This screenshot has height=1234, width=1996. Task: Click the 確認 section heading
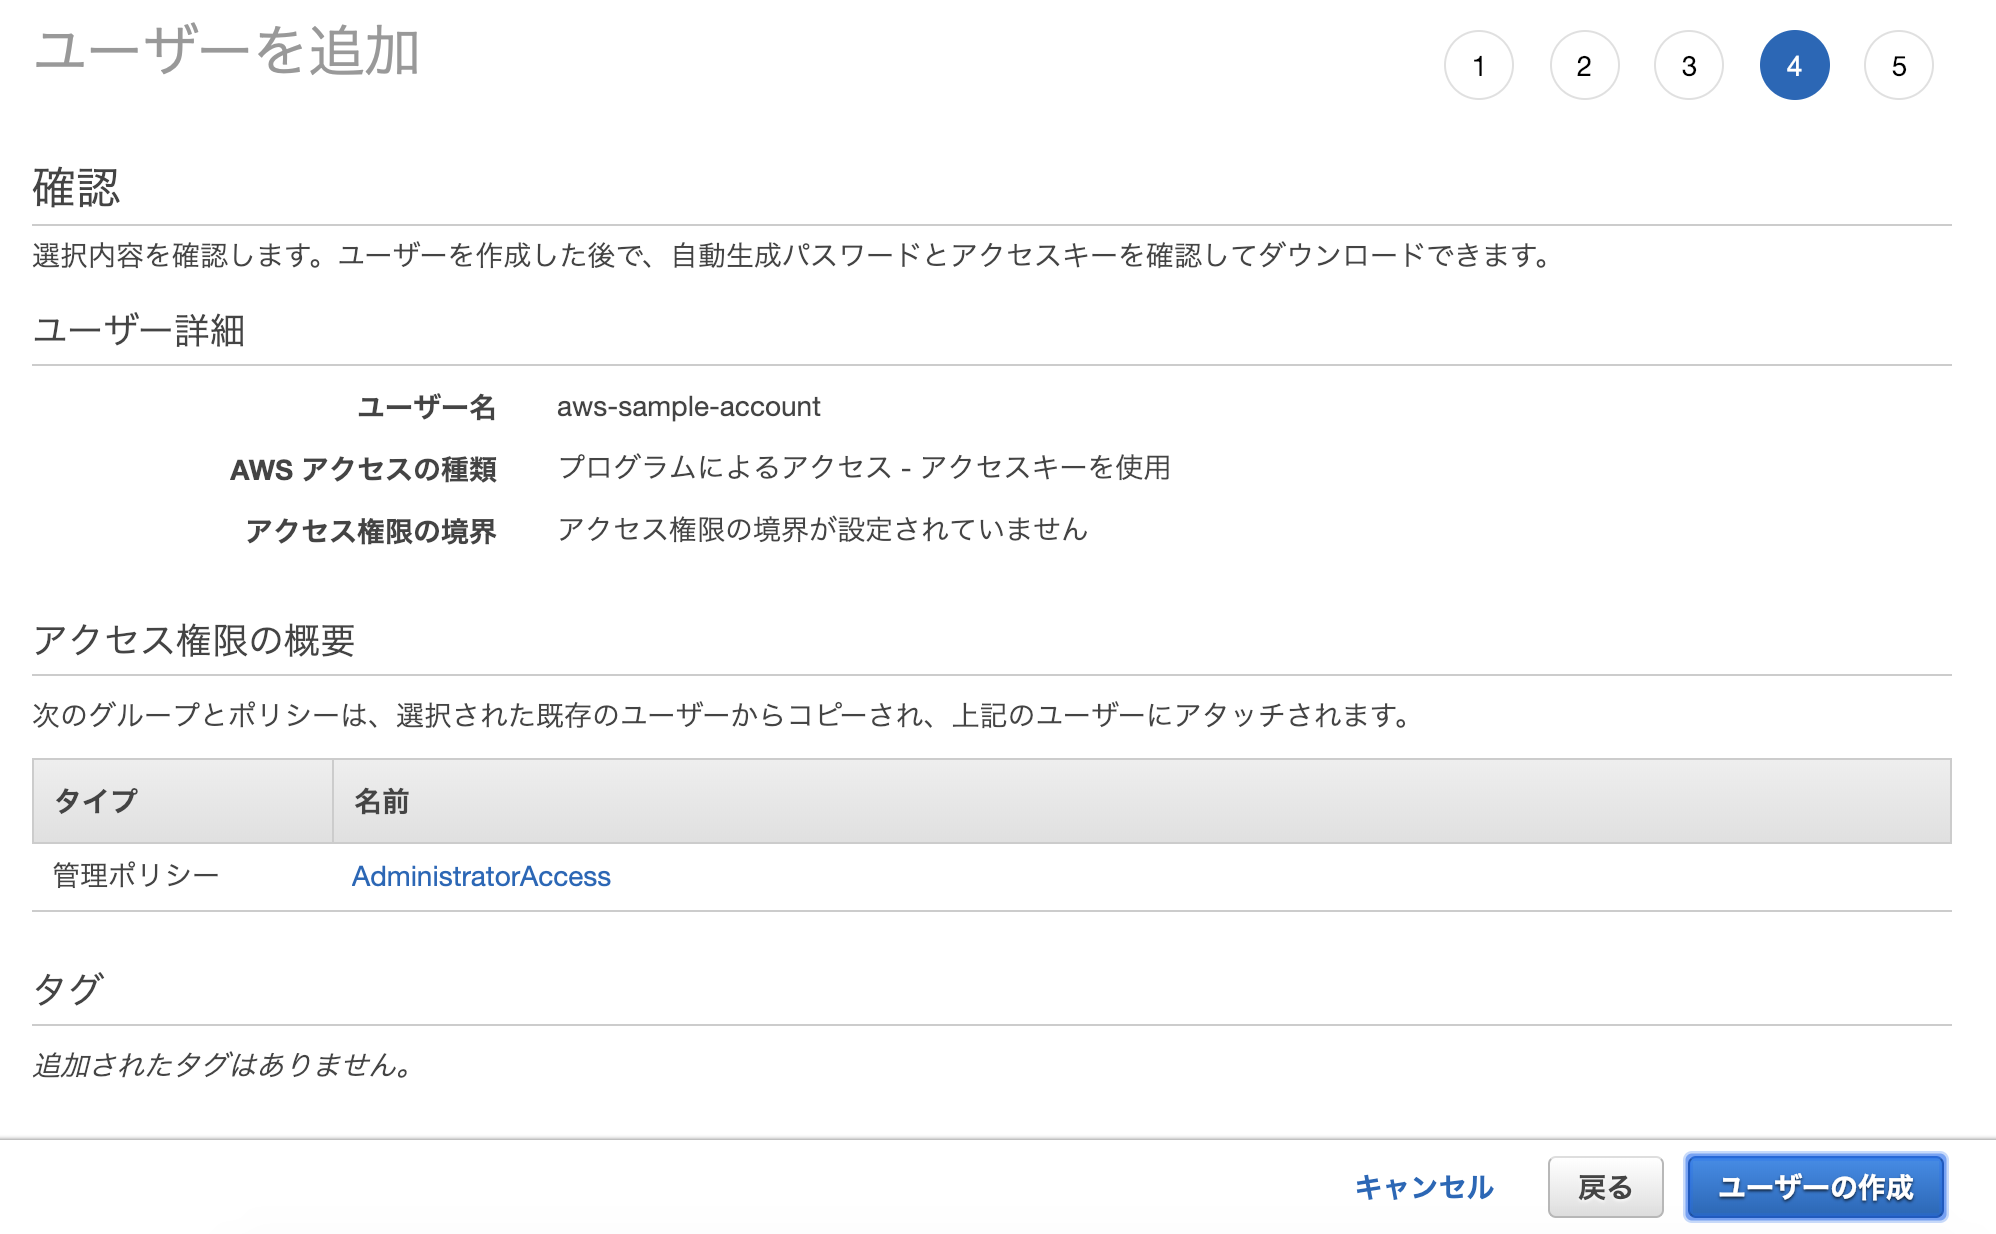(76, 188)
